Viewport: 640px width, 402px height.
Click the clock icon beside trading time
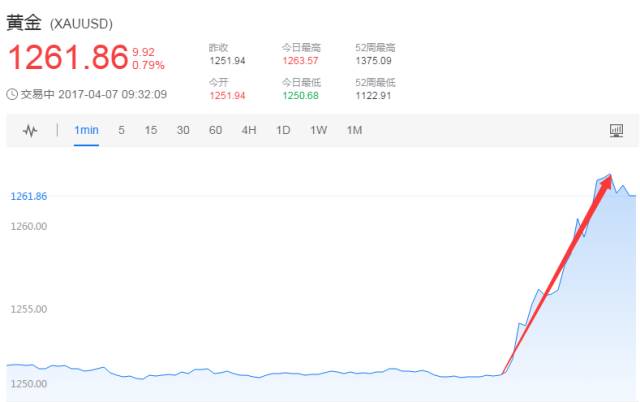pyautogui.click(x=12, y=95)
